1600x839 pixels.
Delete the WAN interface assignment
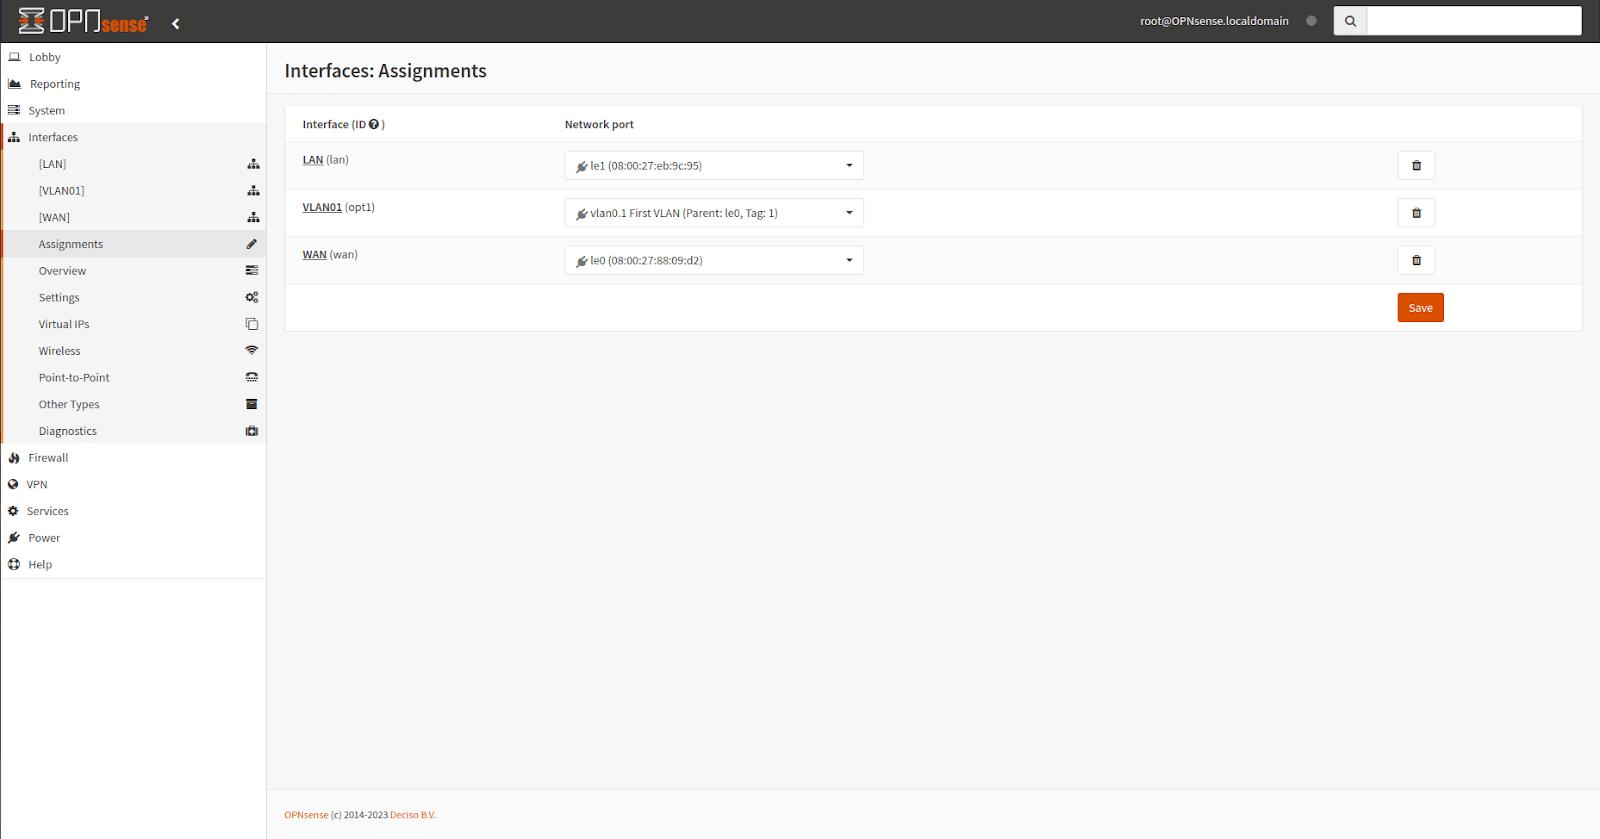coord(1416,260)
